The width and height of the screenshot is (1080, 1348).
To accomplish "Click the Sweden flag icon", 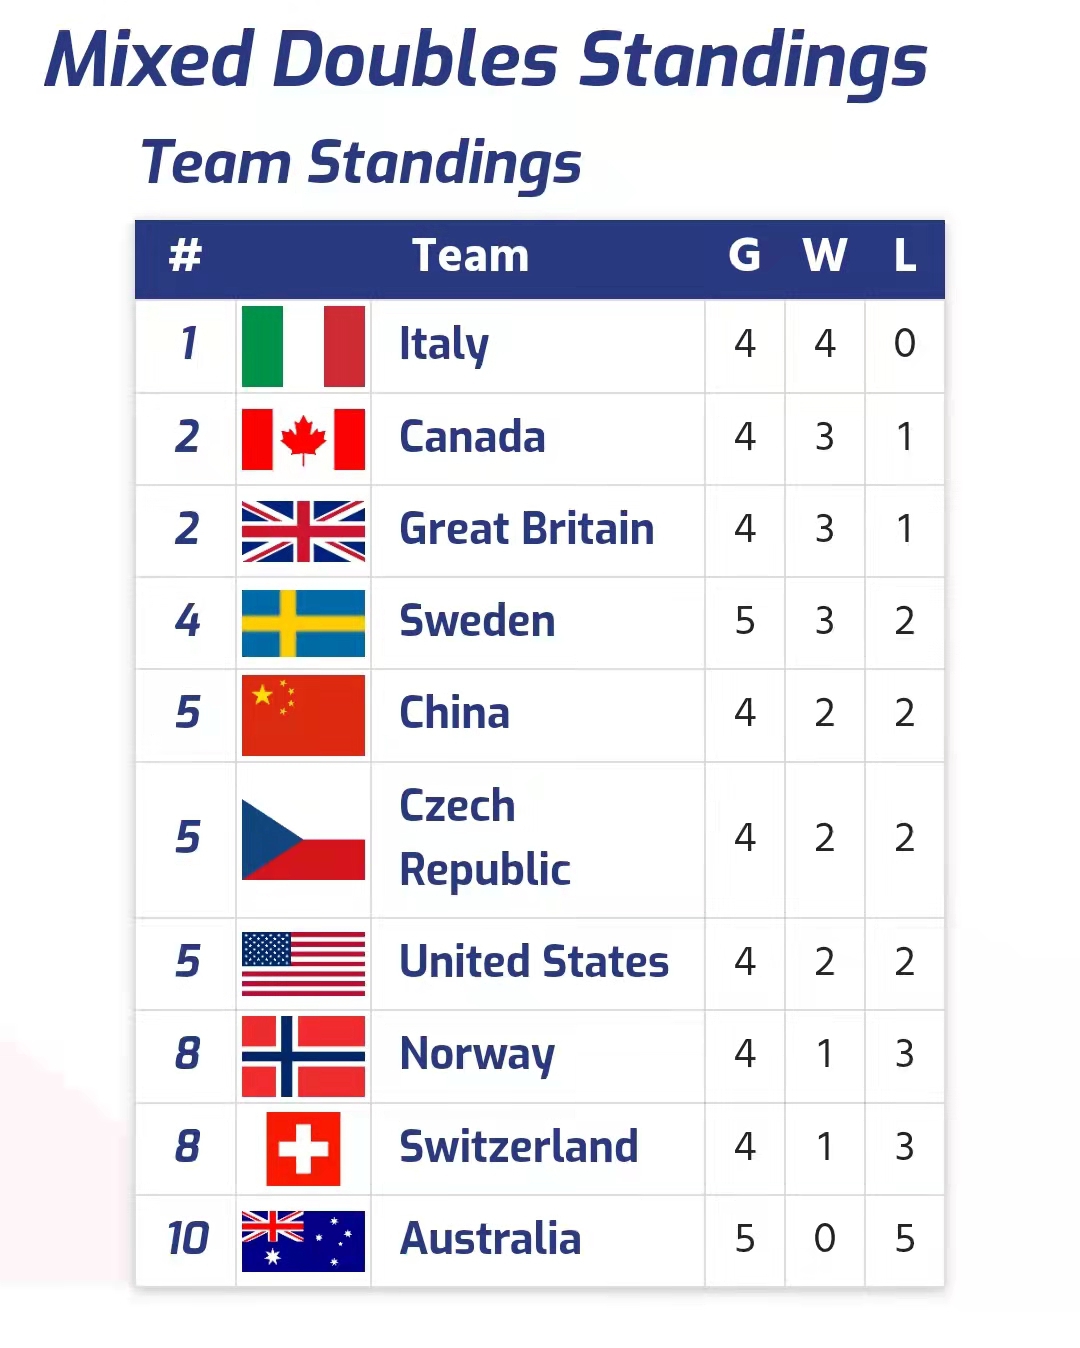I will 303,623.
